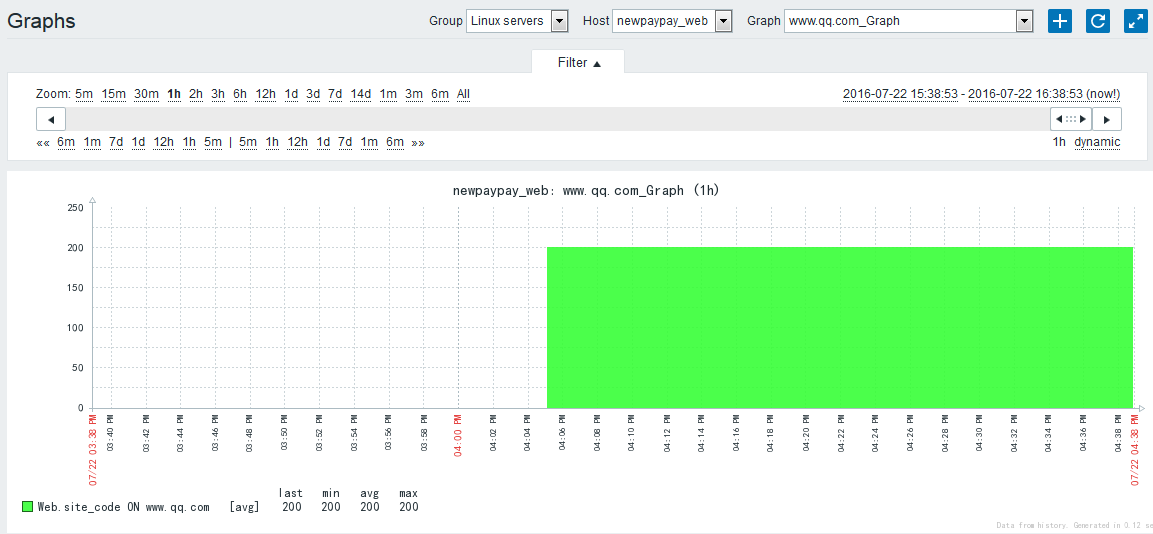This screenshot has width=1153, height=534.
Task: Click the Graphs page heading
Action: [41, 21]
